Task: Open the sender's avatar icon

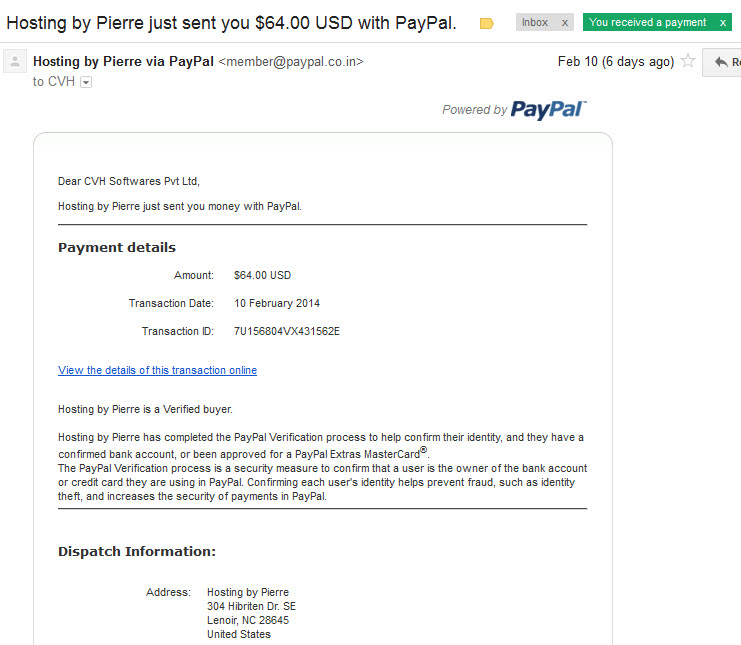Action: [15, 61]
